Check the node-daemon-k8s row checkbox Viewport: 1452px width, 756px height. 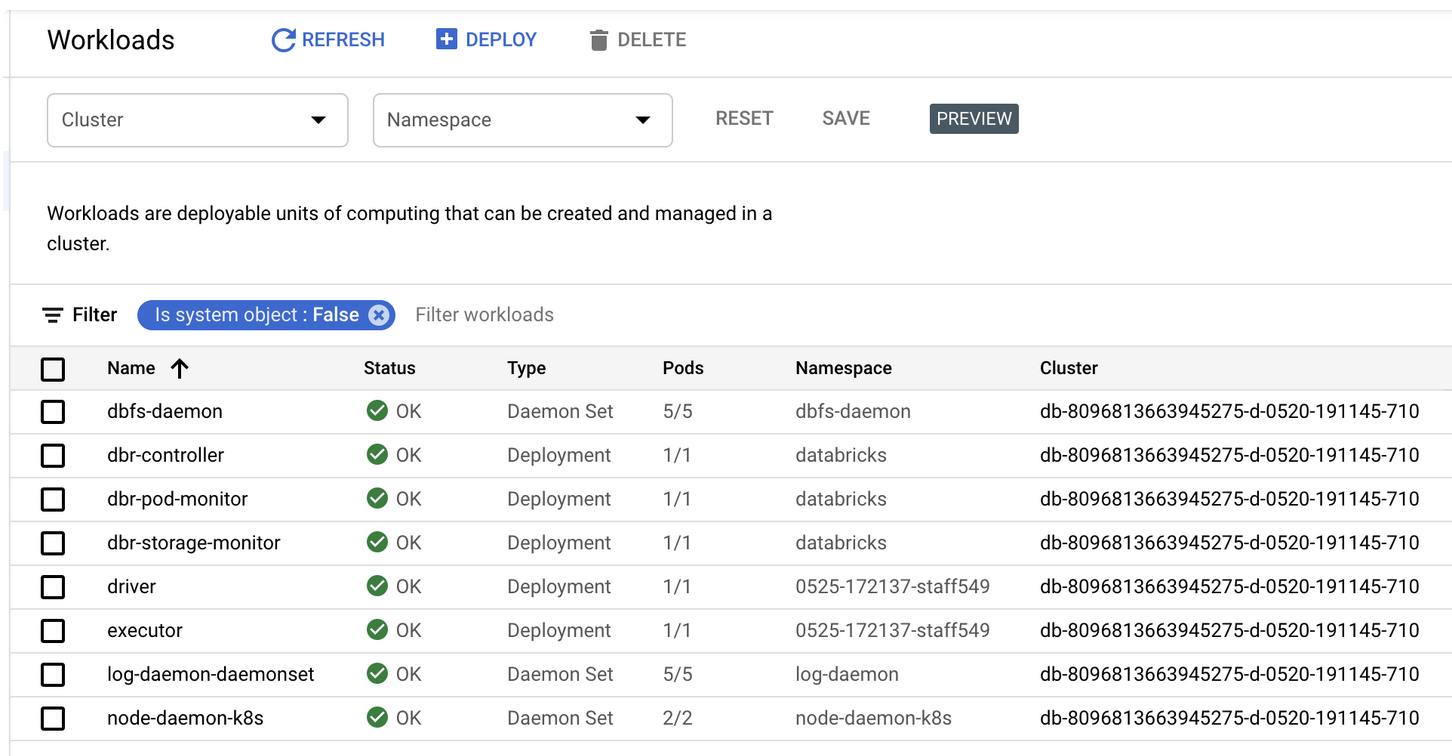tap(53, 718)
